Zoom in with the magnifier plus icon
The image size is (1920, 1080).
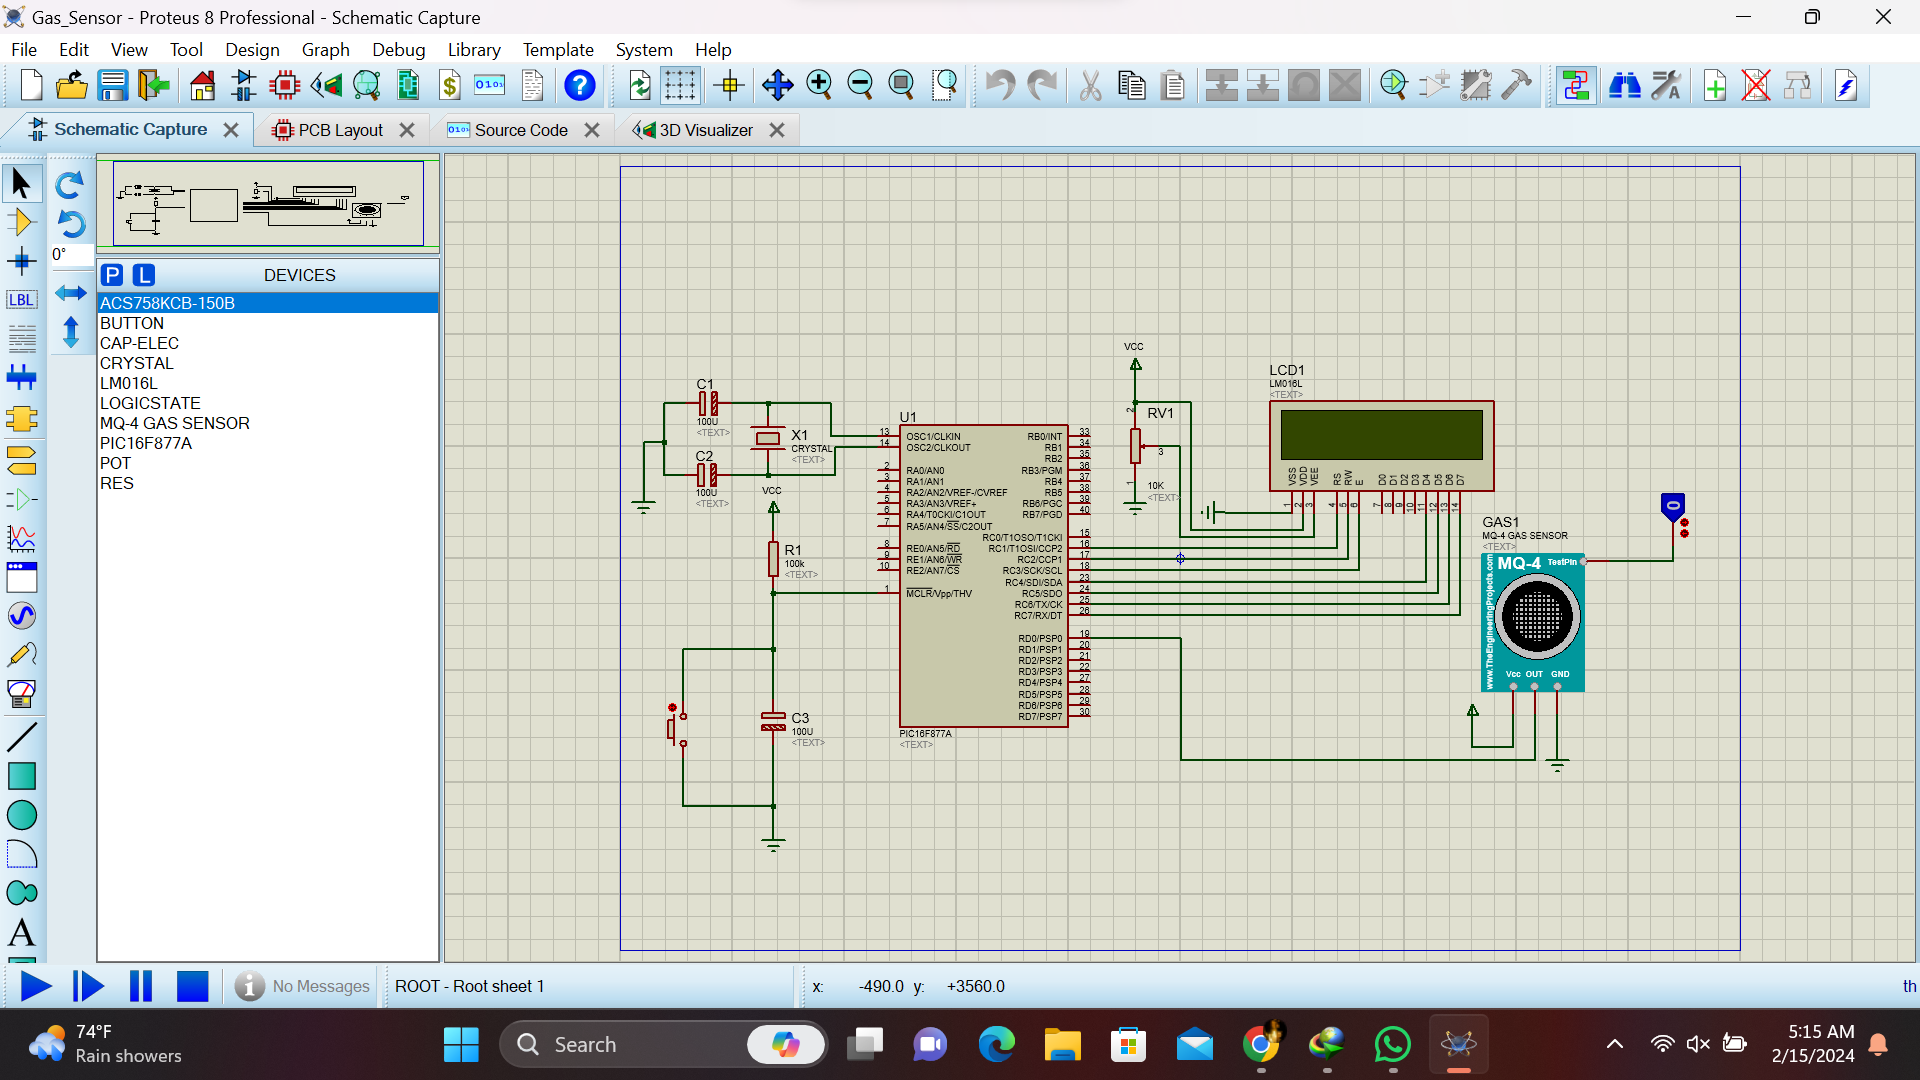tap(819, 86)
